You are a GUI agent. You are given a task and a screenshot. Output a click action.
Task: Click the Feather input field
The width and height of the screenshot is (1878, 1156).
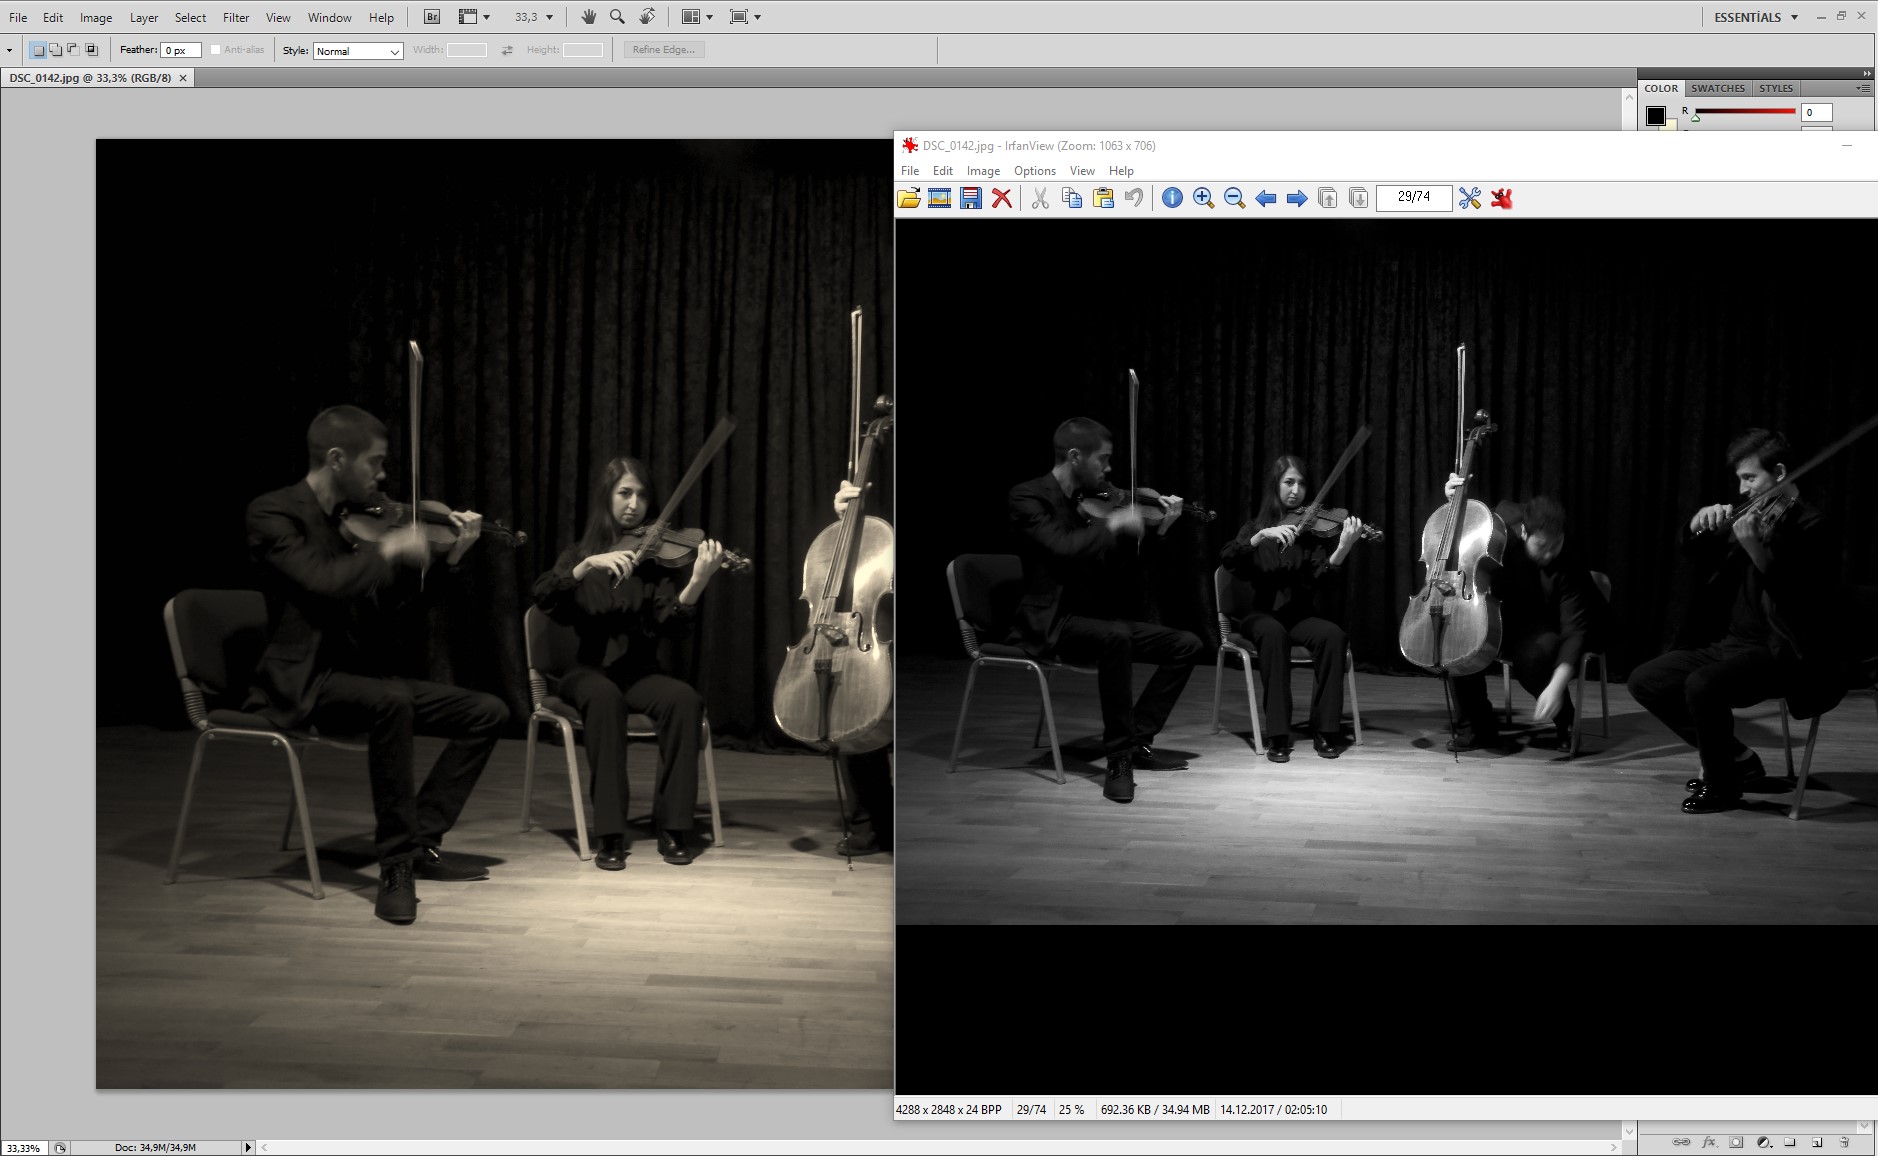point(181,50)
